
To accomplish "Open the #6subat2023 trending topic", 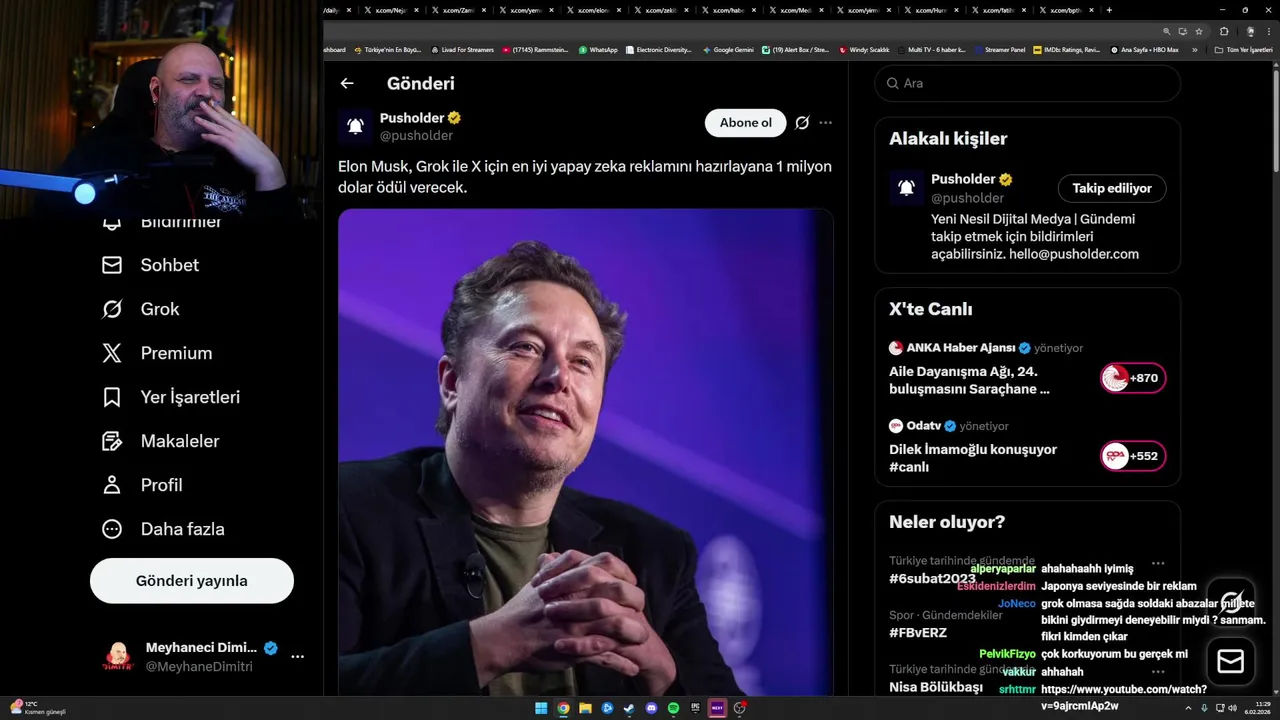I will (932, 579).
